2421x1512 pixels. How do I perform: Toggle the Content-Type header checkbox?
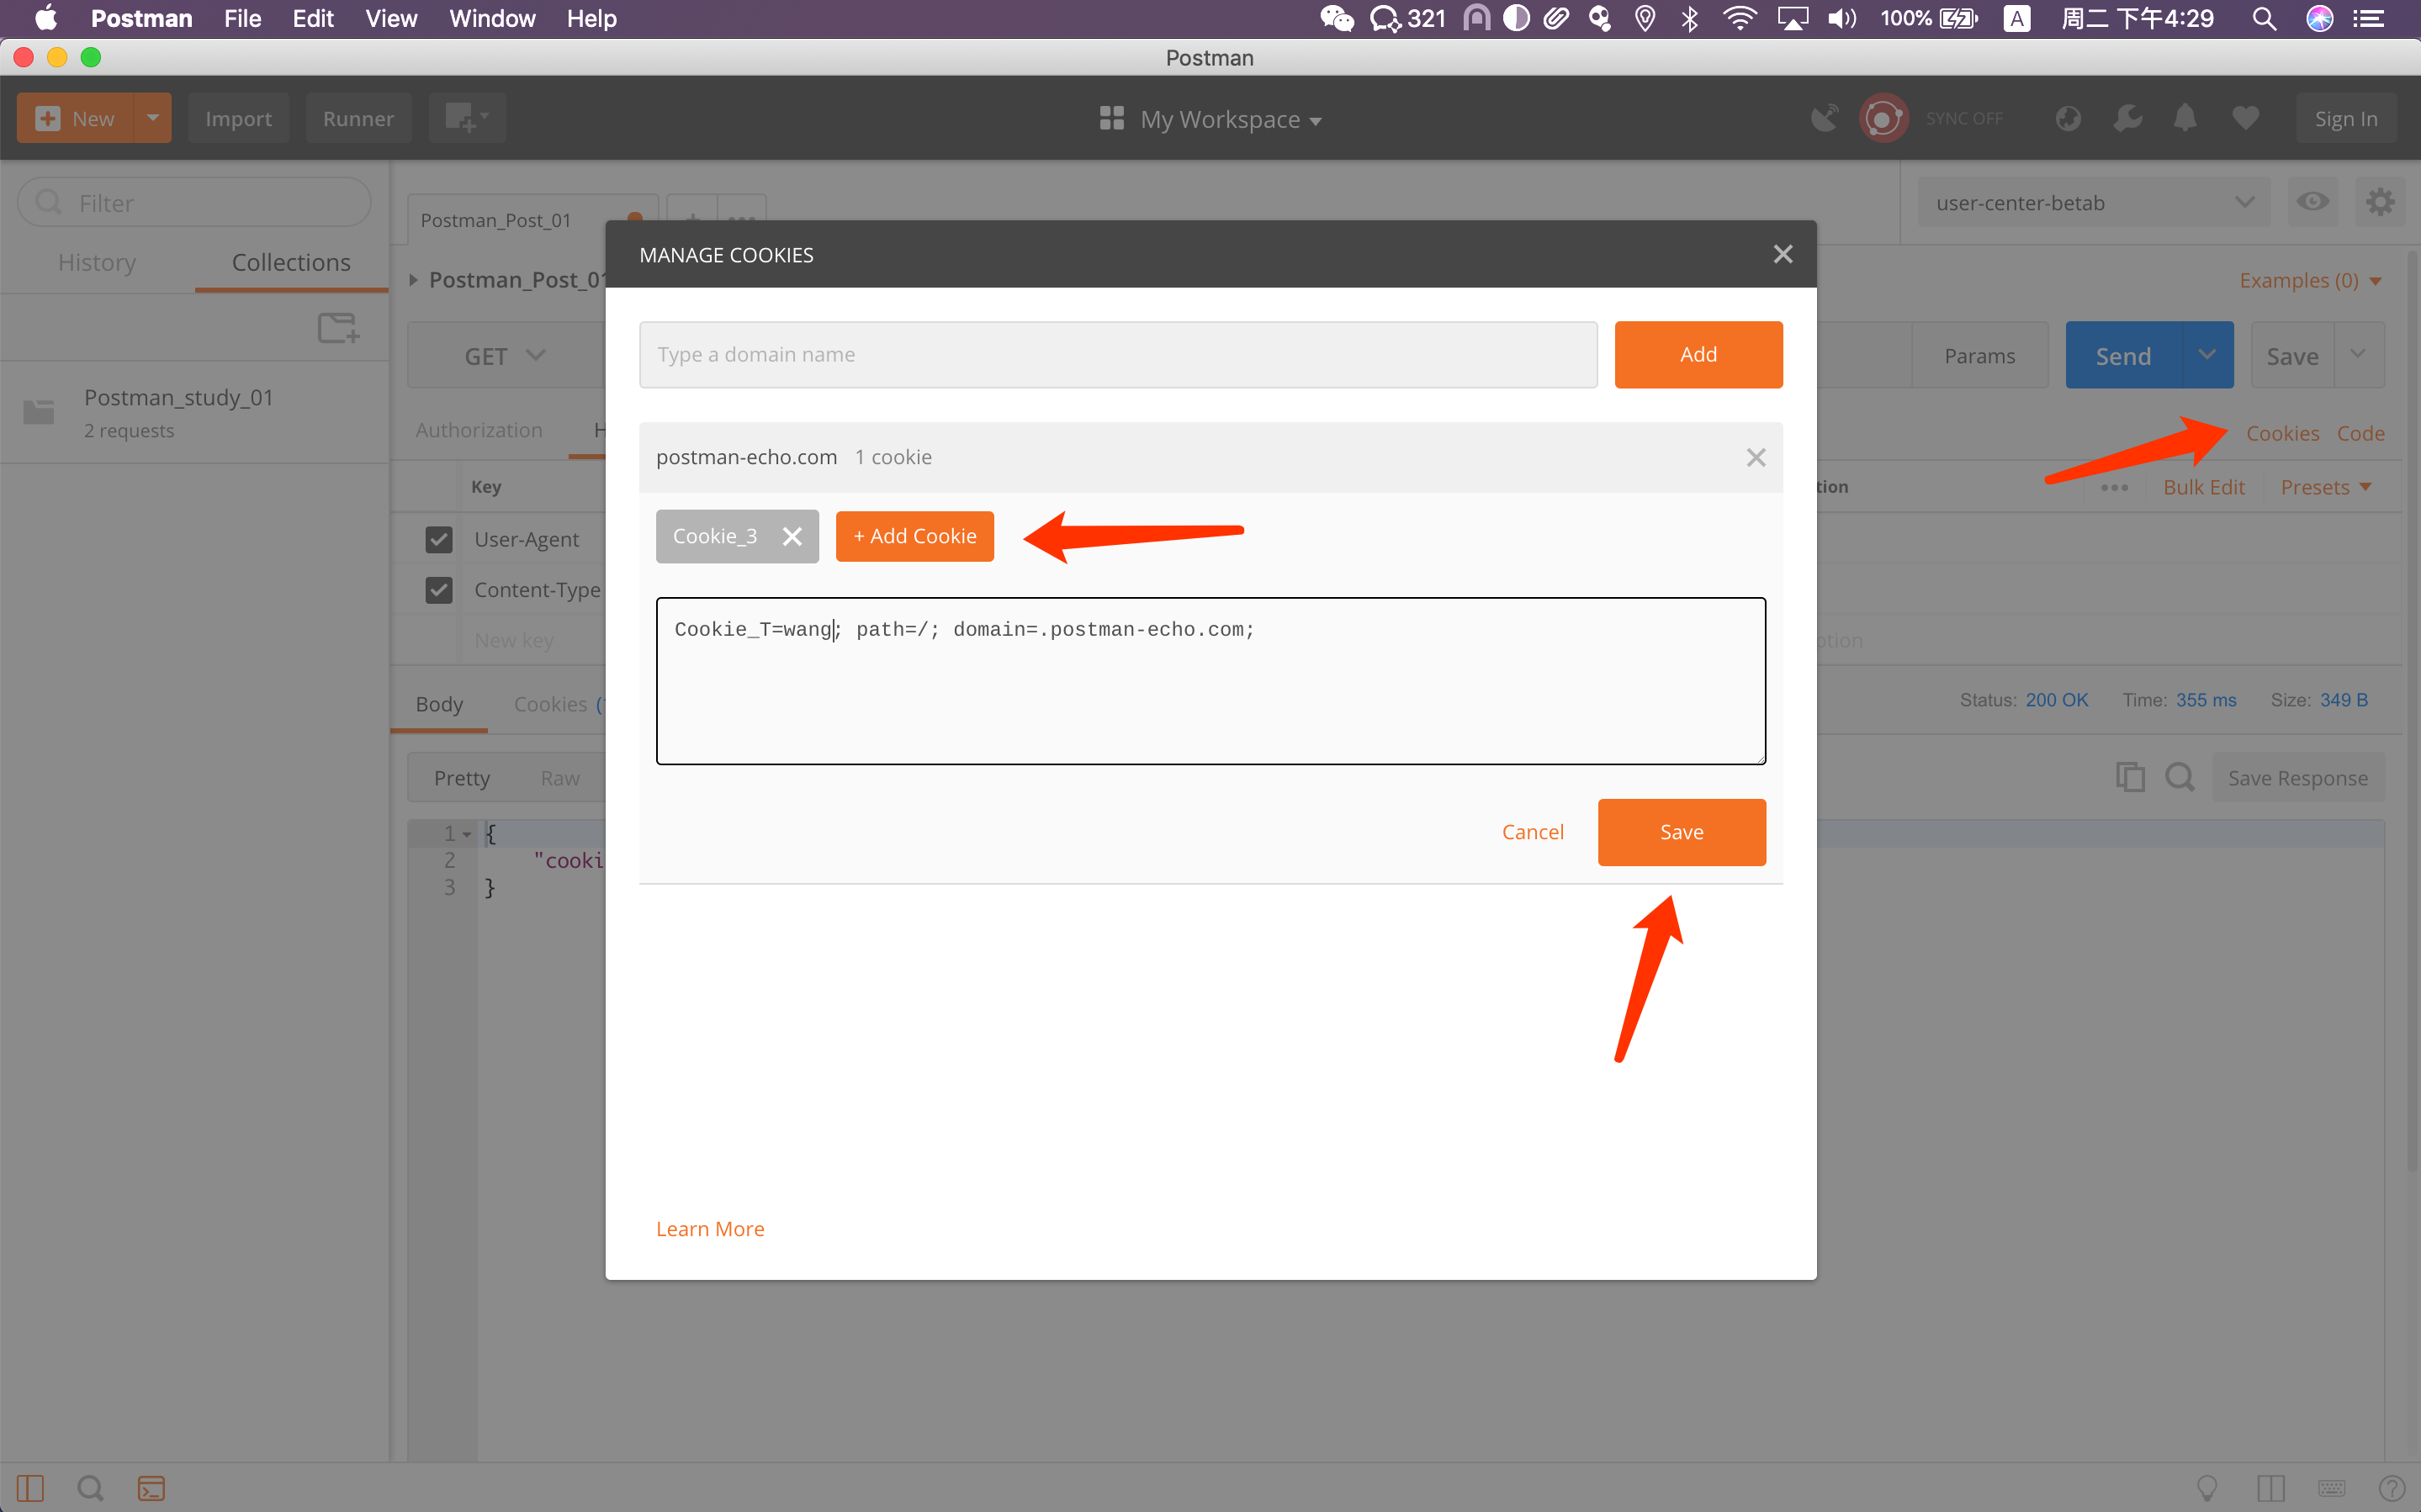tap(439, 590)
